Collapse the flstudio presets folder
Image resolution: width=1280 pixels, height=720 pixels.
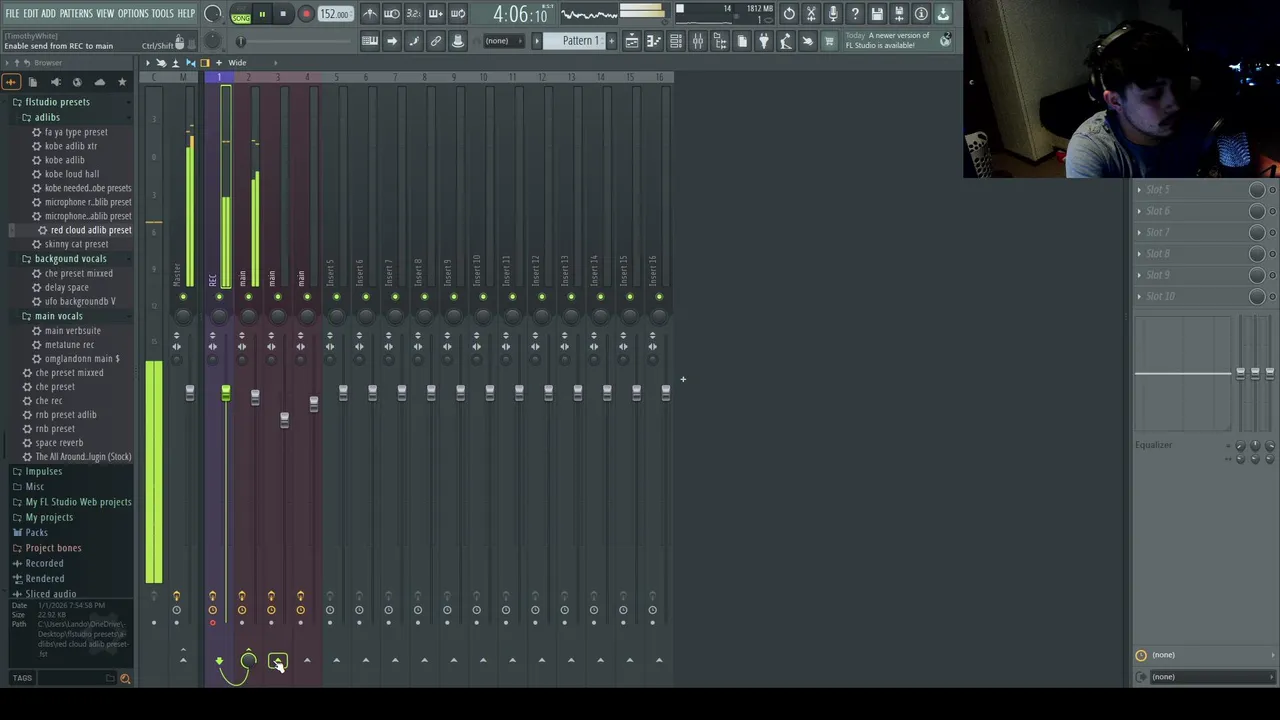coord(57,102)
